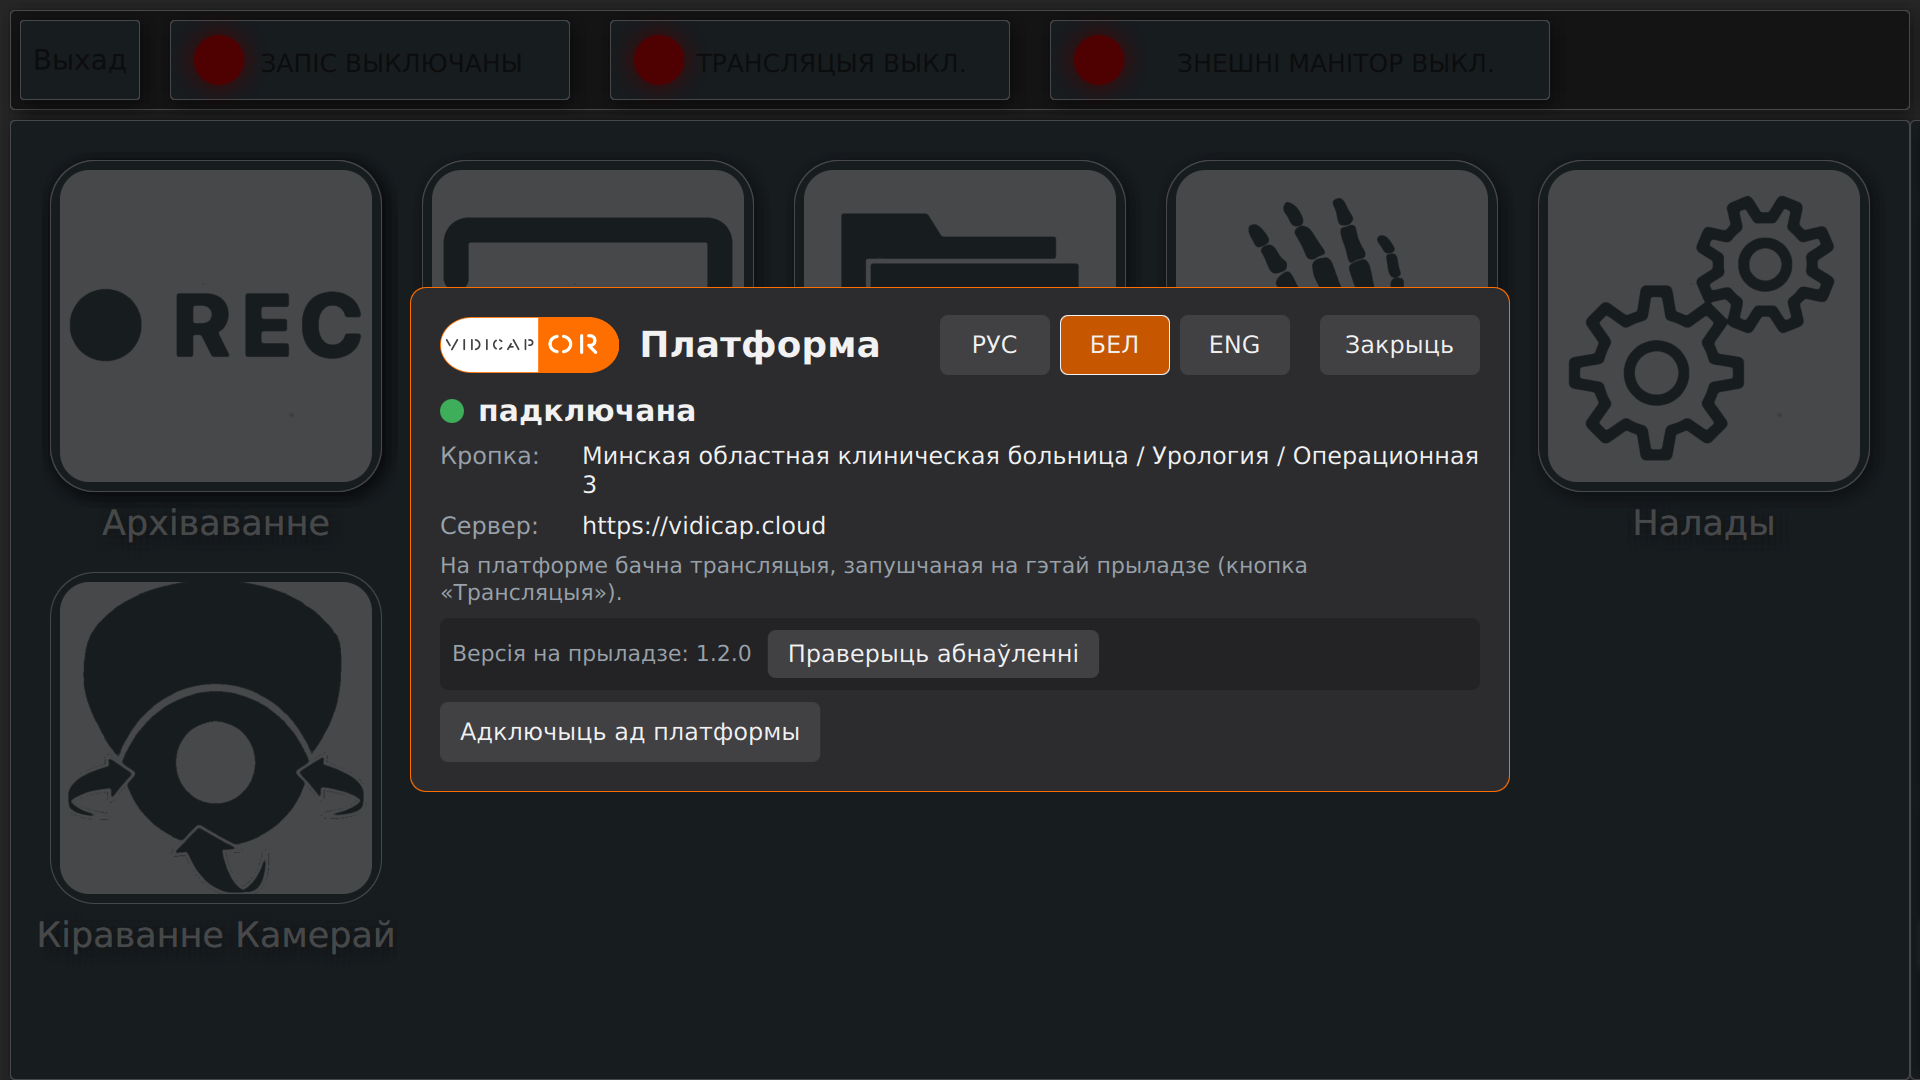Close the Платформа dialog with Закрыць
Screen dimensions: 1920x1080
point(1400,345)
